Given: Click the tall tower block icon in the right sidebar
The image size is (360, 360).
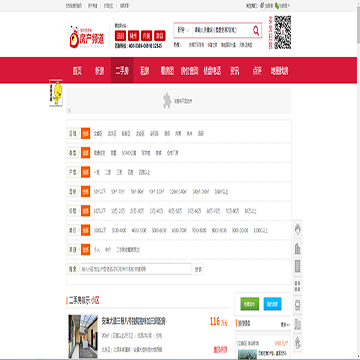Looking at the screenshot, I should tap(298, 267).
